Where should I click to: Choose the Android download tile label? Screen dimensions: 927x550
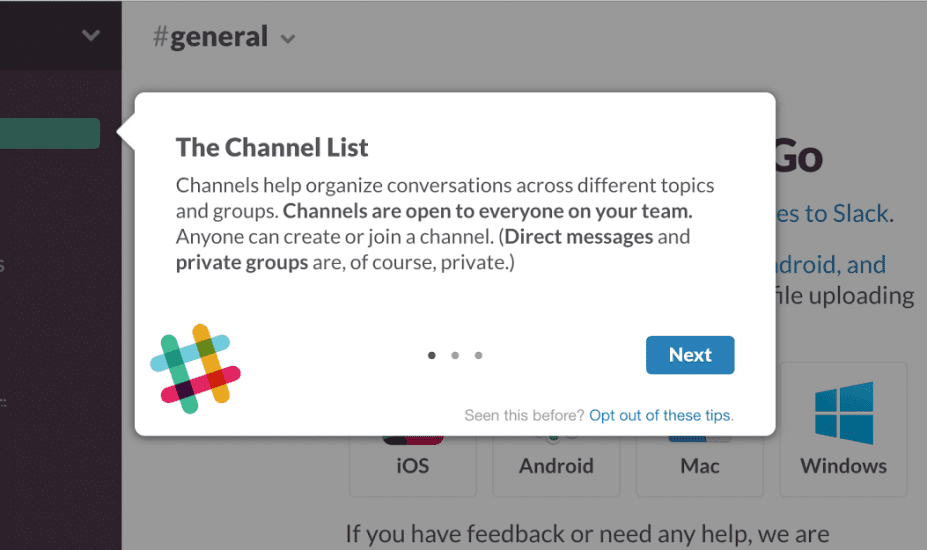click(x=556, y=466)
